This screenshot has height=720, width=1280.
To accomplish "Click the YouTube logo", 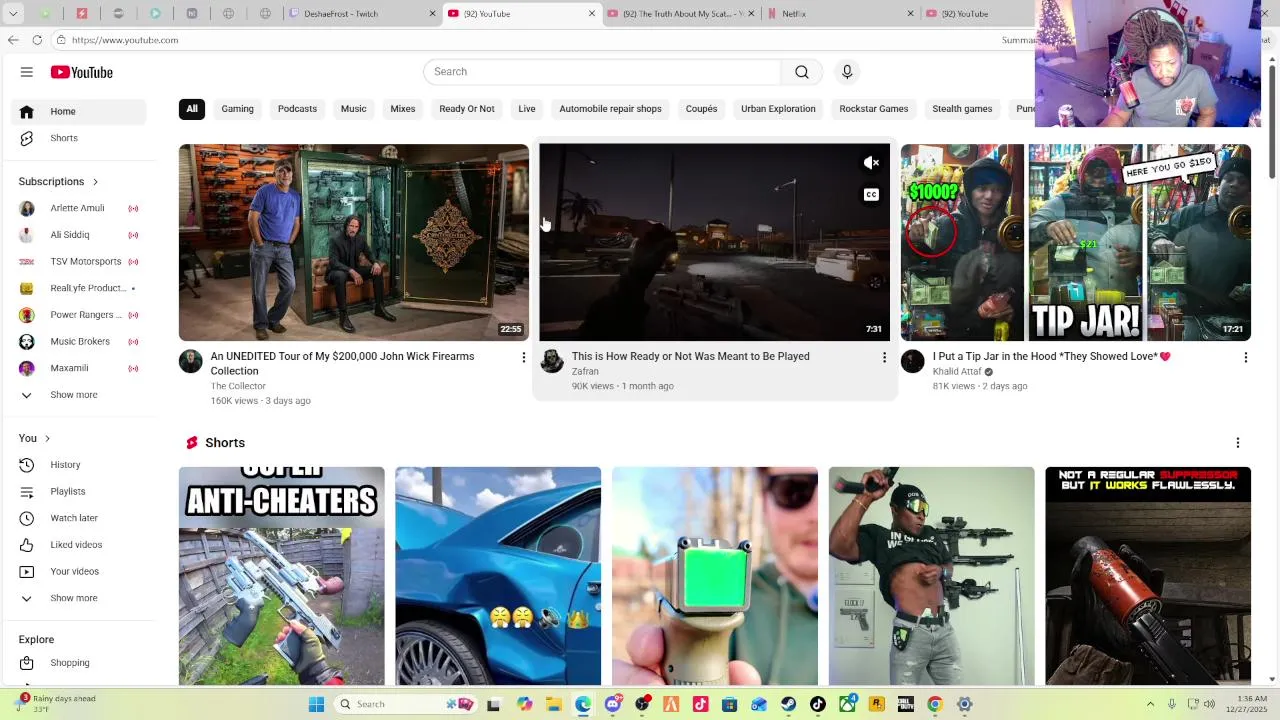I will tap(82, 72).
